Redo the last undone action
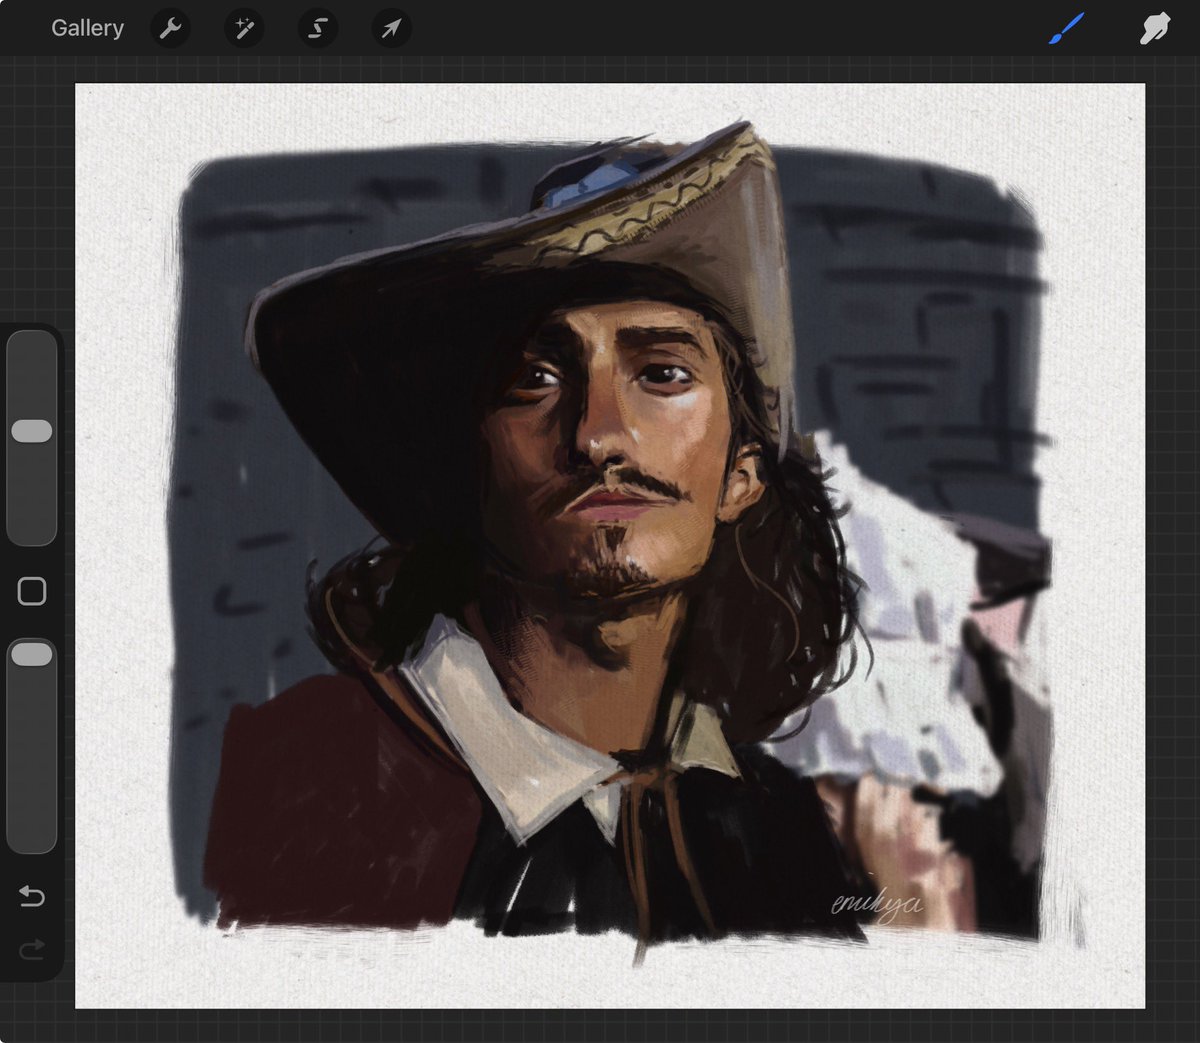The height and width of the screenshot is (1043, 1200). click(32, 949)
